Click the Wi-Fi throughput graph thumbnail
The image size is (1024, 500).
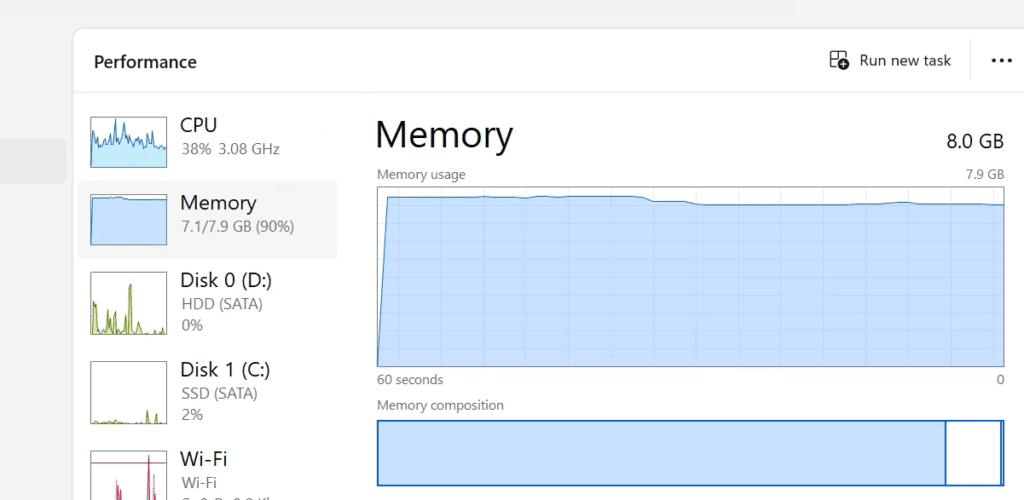pos(128,476)
